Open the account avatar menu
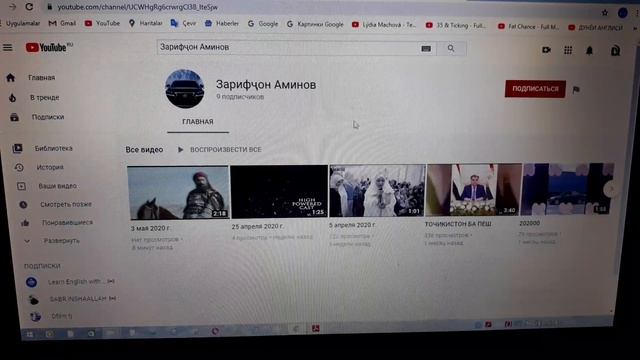This screenshot has width=640, height=360. 615,51
